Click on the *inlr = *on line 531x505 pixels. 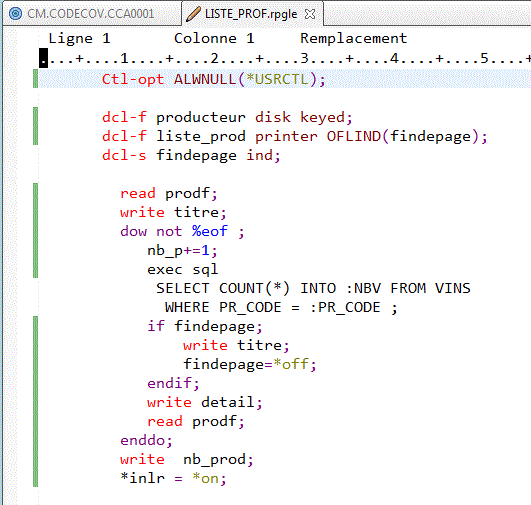coord(173,478)
